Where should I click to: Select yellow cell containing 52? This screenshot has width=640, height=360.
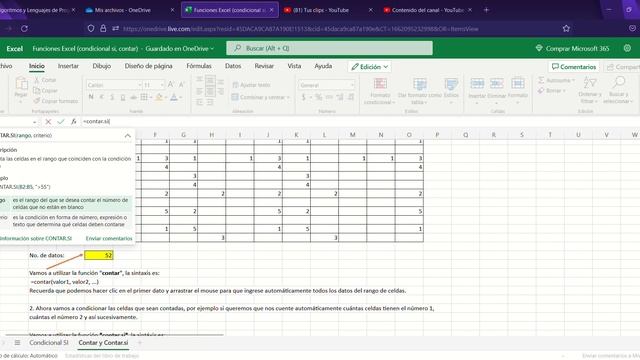point(99,256)
